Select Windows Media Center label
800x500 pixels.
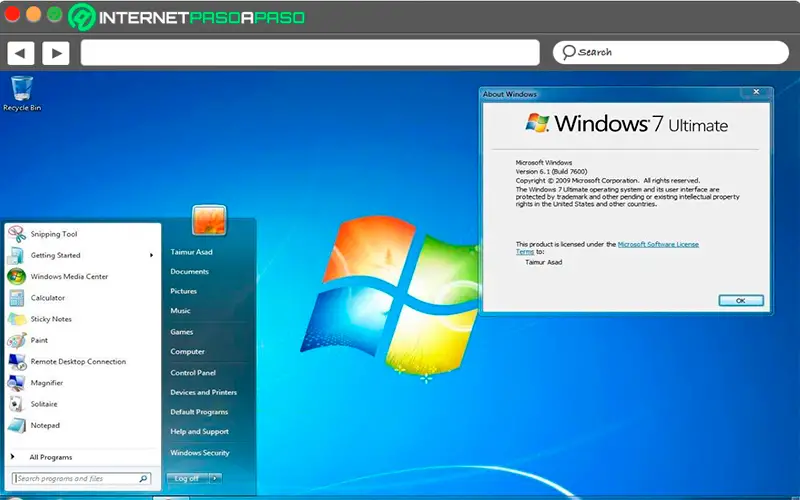click(69, 277)
